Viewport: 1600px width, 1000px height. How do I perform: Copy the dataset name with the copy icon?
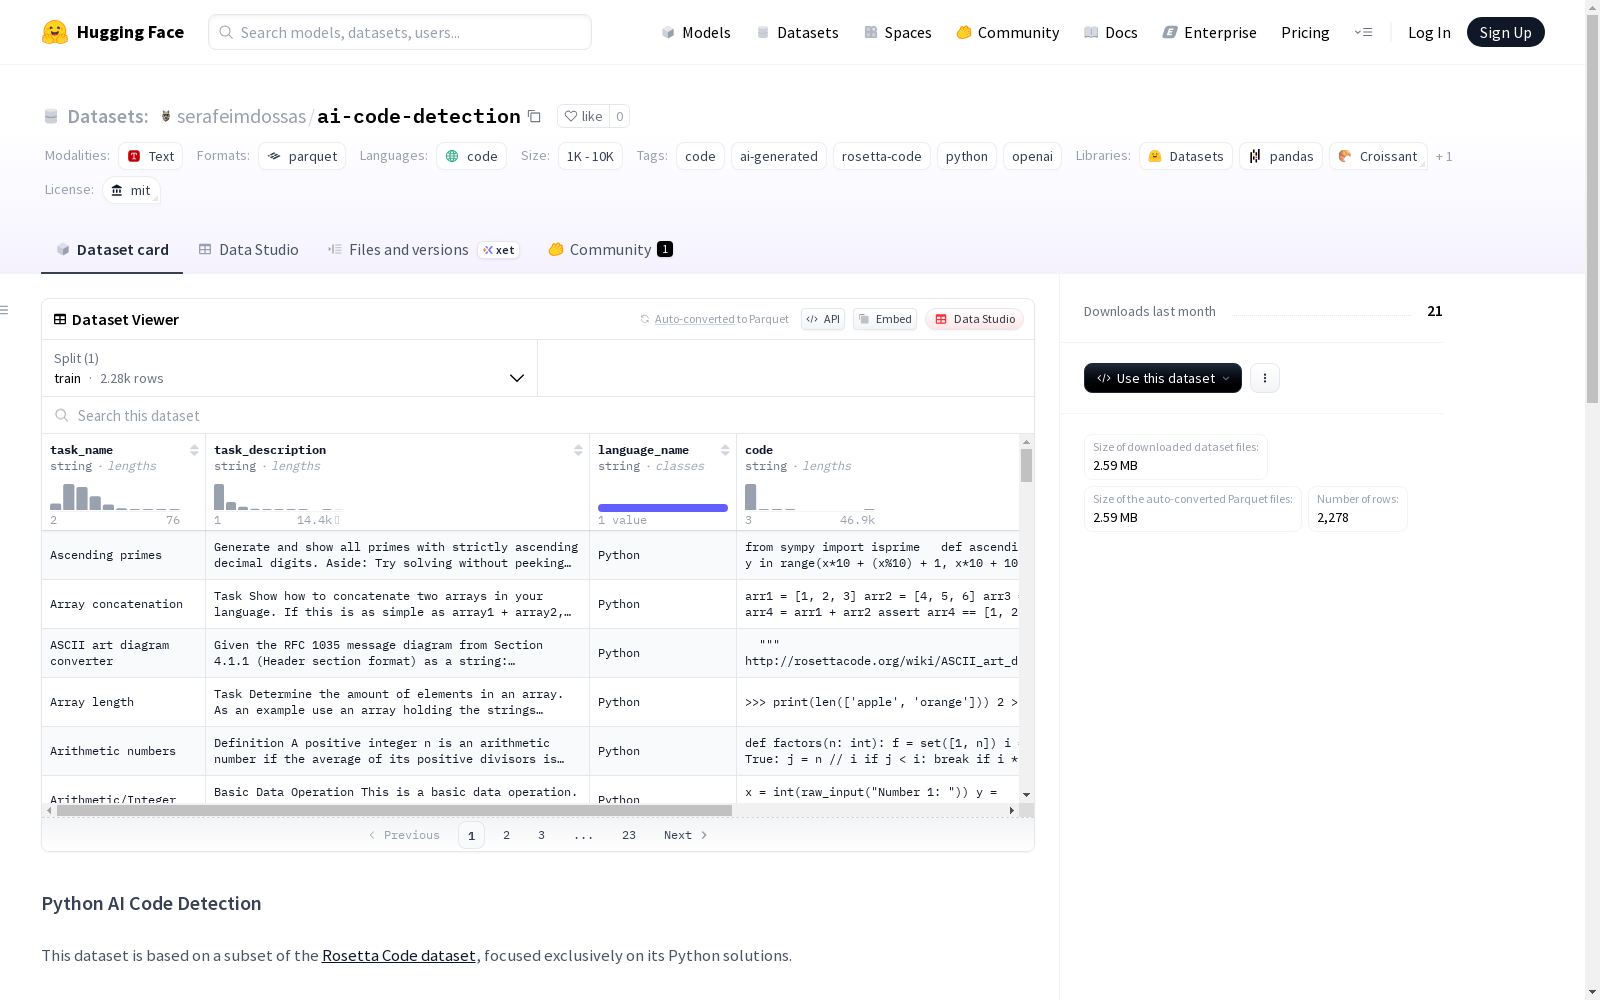(x=535, y=116)
